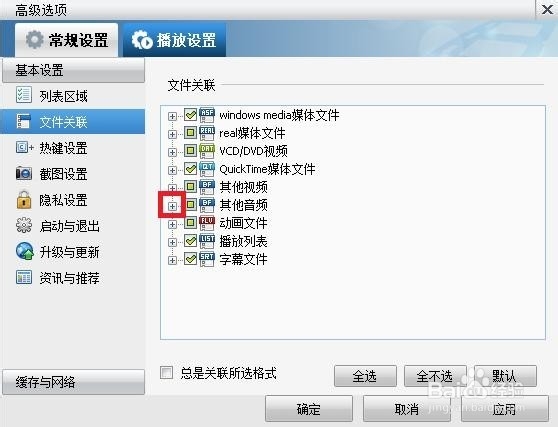
Task: Open 截图设置 camera icon
Action: pyautogui.click(x=24, y=173)
